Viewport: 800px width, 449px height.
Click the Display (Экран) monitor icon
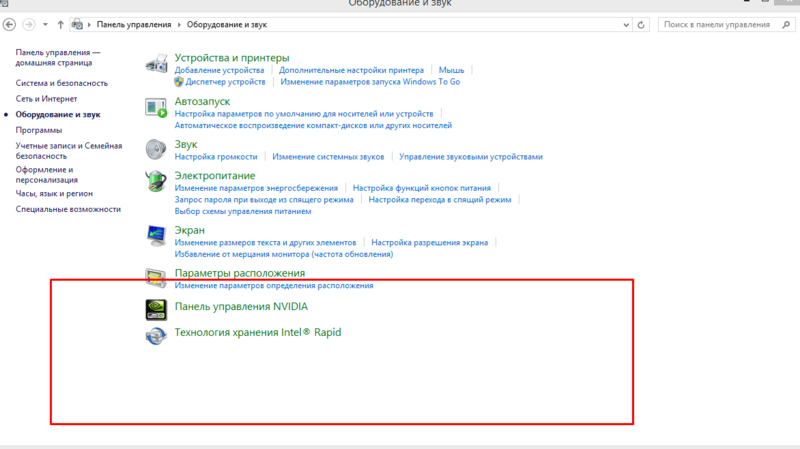click(156, 235)
